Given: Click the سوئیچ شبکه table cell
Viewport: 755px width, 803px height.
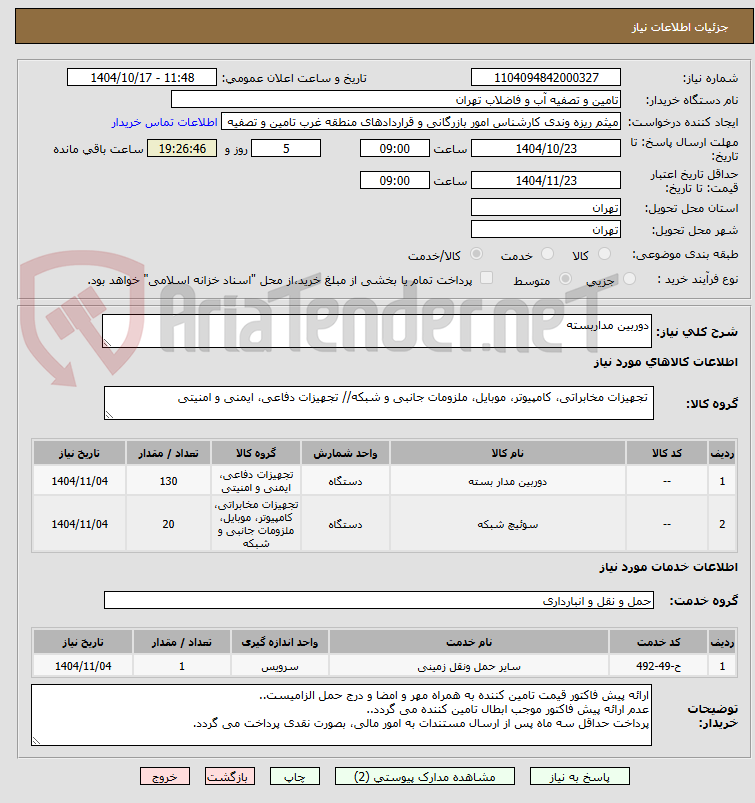Looking at the screenshot, I should click(508, 524).
